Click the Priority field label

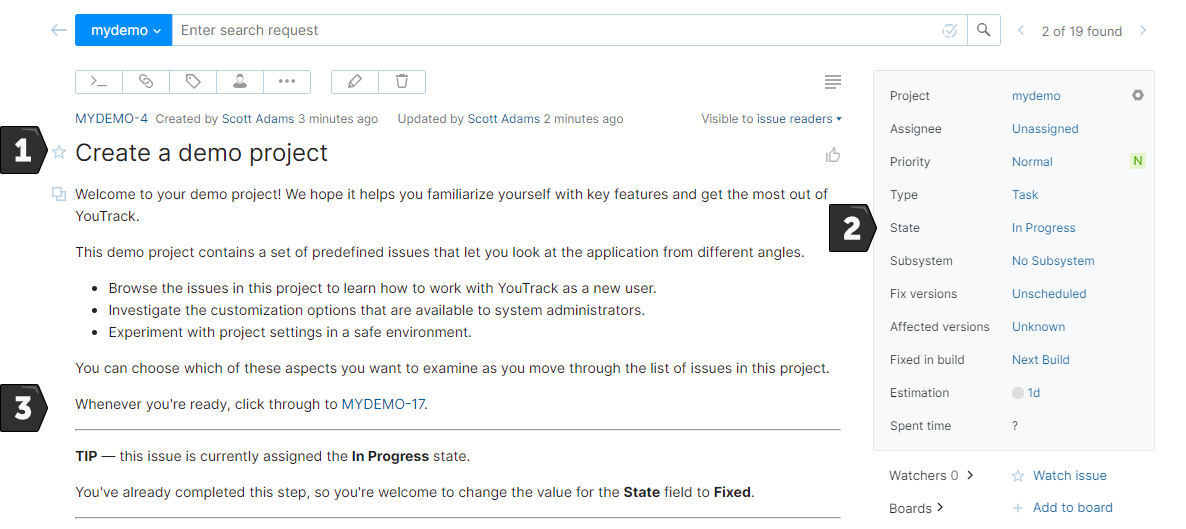click(x=910, y=162)
